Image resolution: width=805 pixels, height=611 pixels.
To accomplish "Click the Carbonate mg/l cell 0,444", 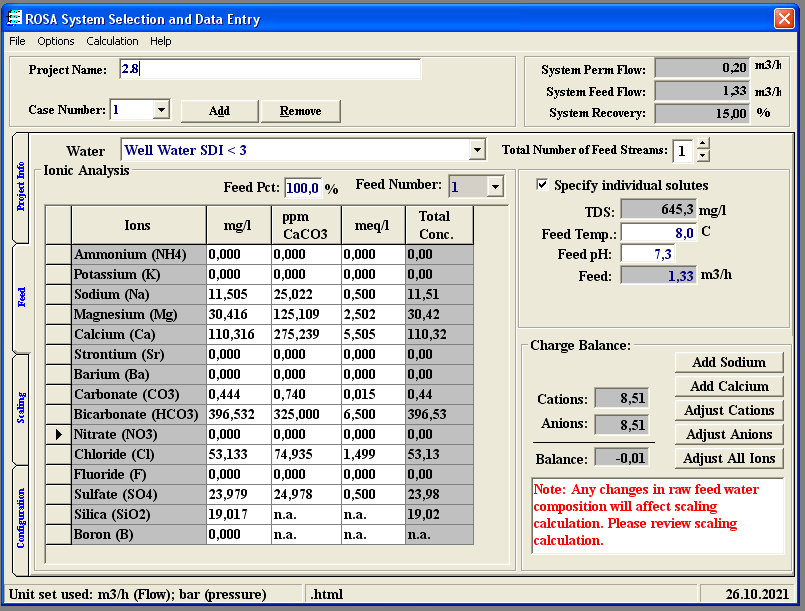I will (x=239, y=394).
